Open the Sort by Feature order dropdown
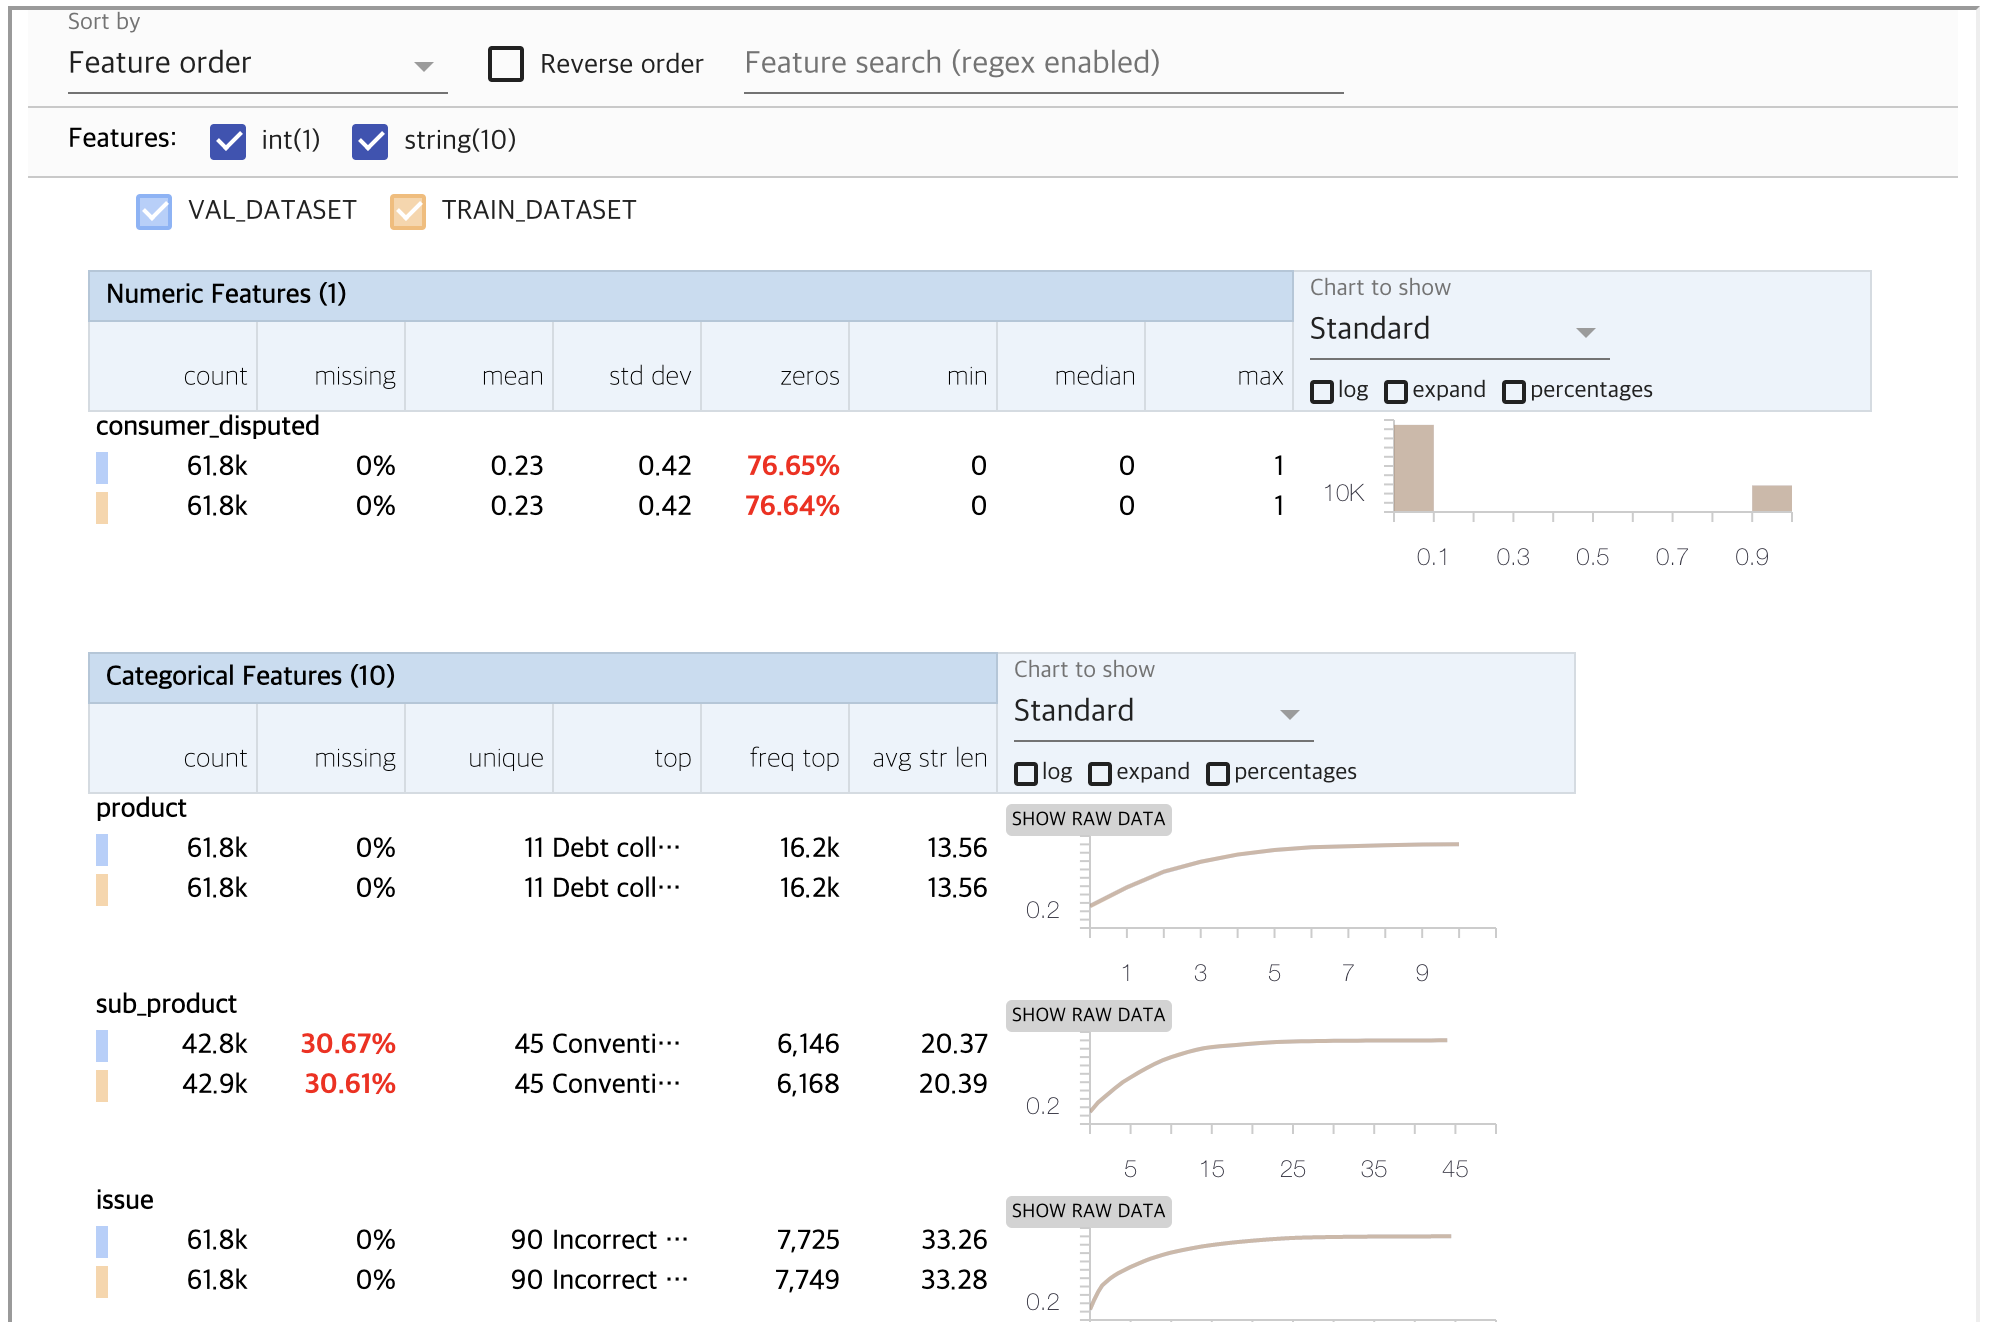The image size is (1992, 1322). click(x=256, y=64)
